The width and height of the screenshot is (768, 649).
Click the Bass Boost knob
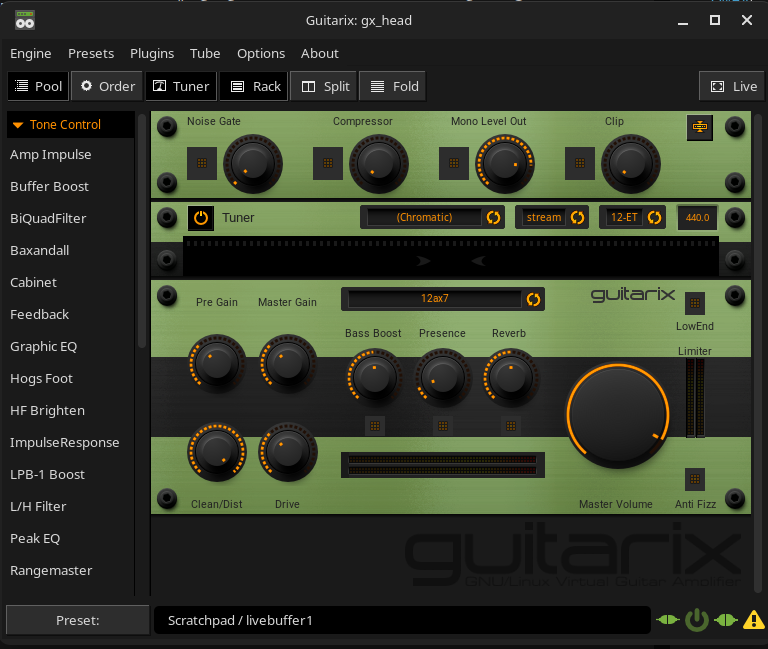point(375,377)
